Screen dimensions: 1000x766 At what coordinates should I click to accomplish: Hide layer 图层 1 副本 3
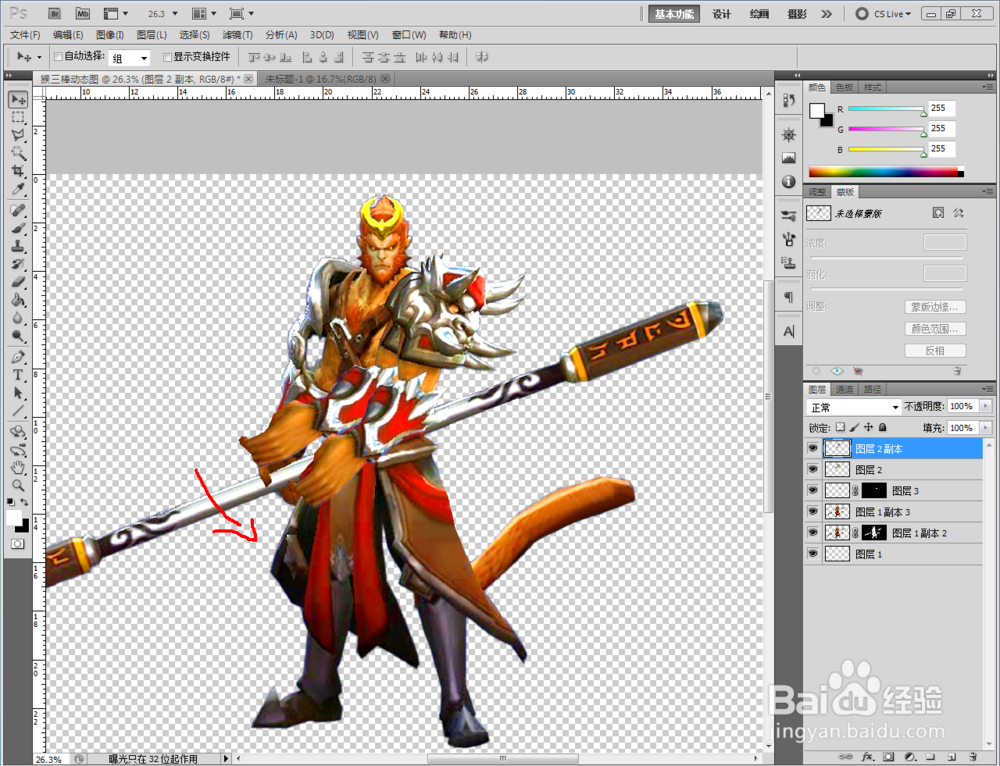812,512
